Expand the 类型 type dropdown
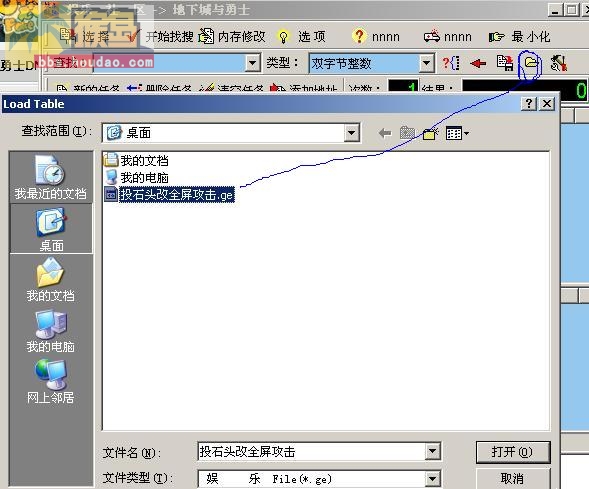This screenshot has width=589, height=489. coord(426,63)
